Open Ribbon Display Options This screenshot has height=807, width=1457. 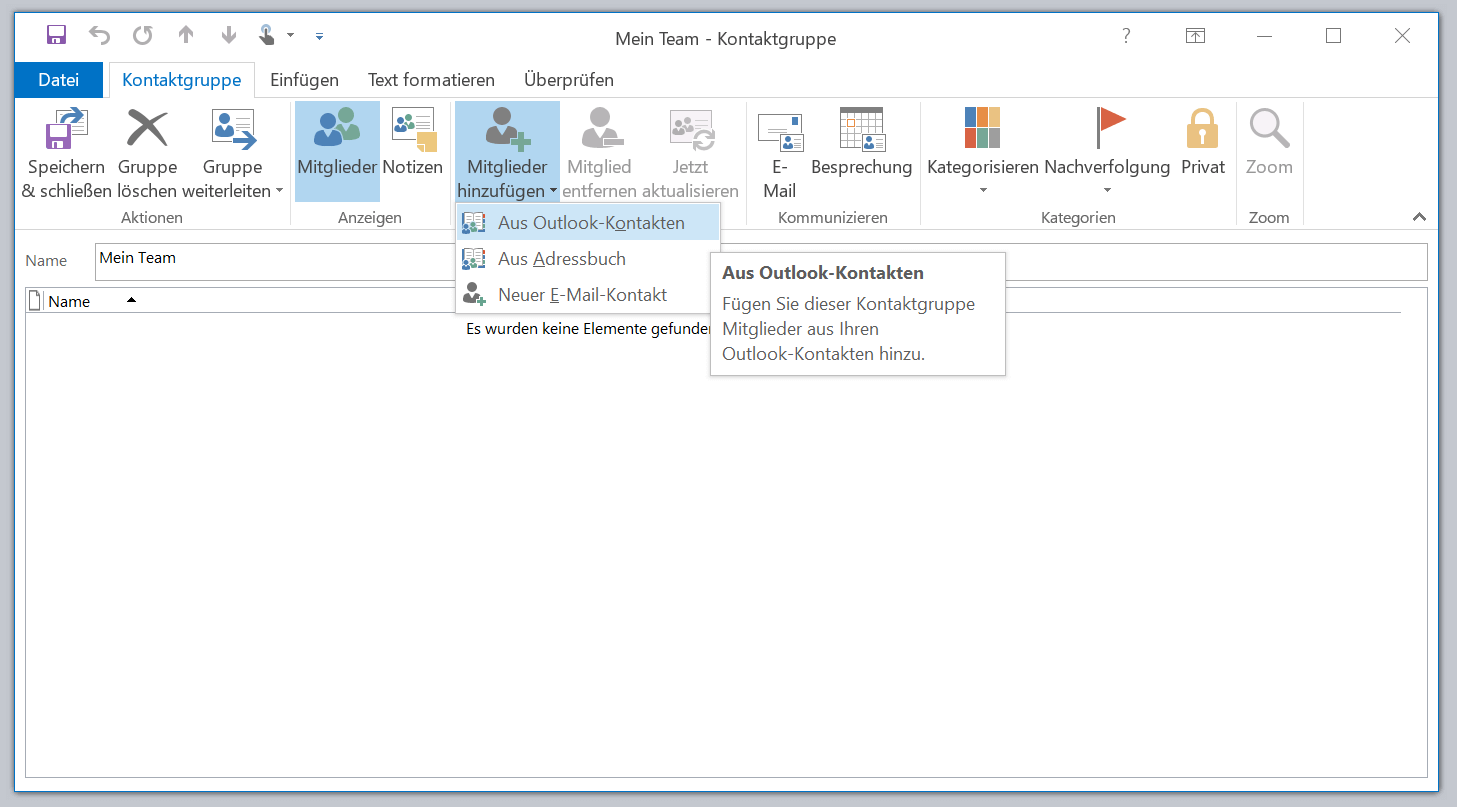coord(1195,36)
